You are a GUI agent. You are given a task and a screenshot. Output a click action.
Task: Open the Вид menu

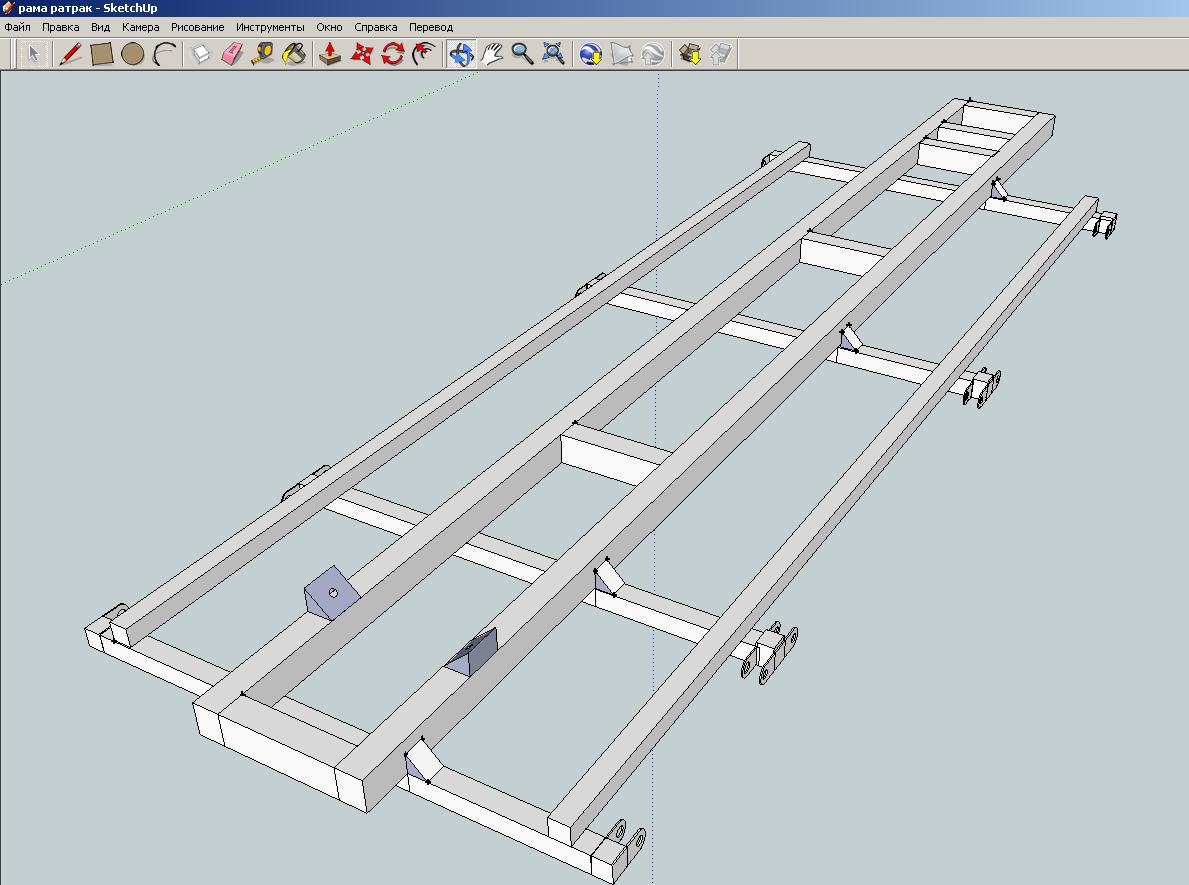[101, 27]
